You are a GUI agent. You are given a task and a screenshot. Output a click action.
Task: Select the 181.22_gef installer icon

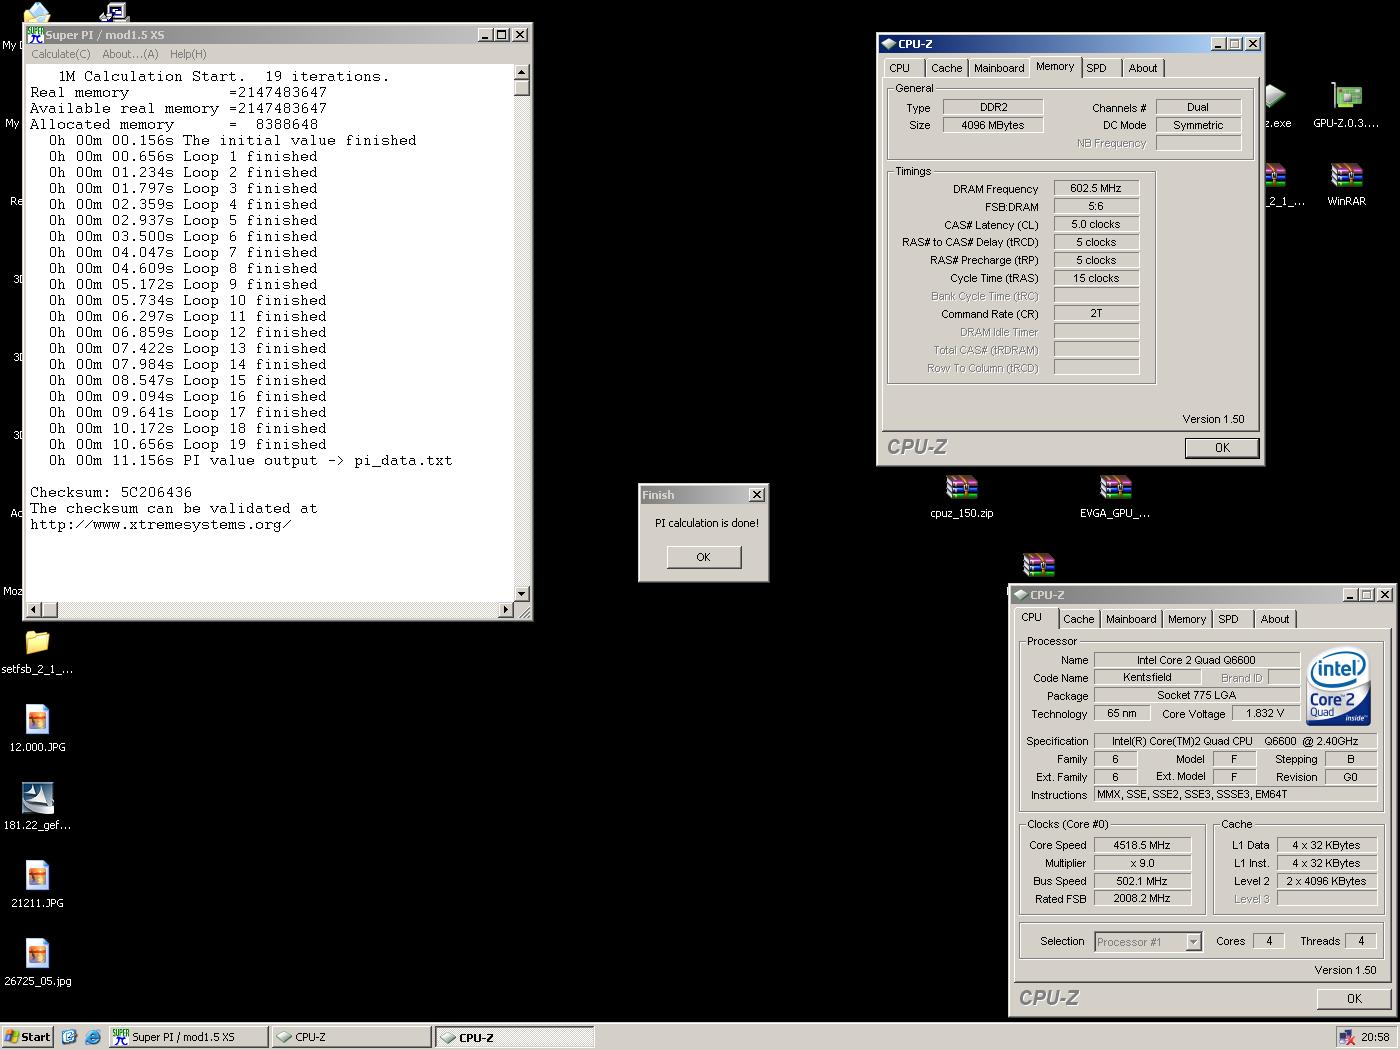pyautogui.click(x=37, y=797)
